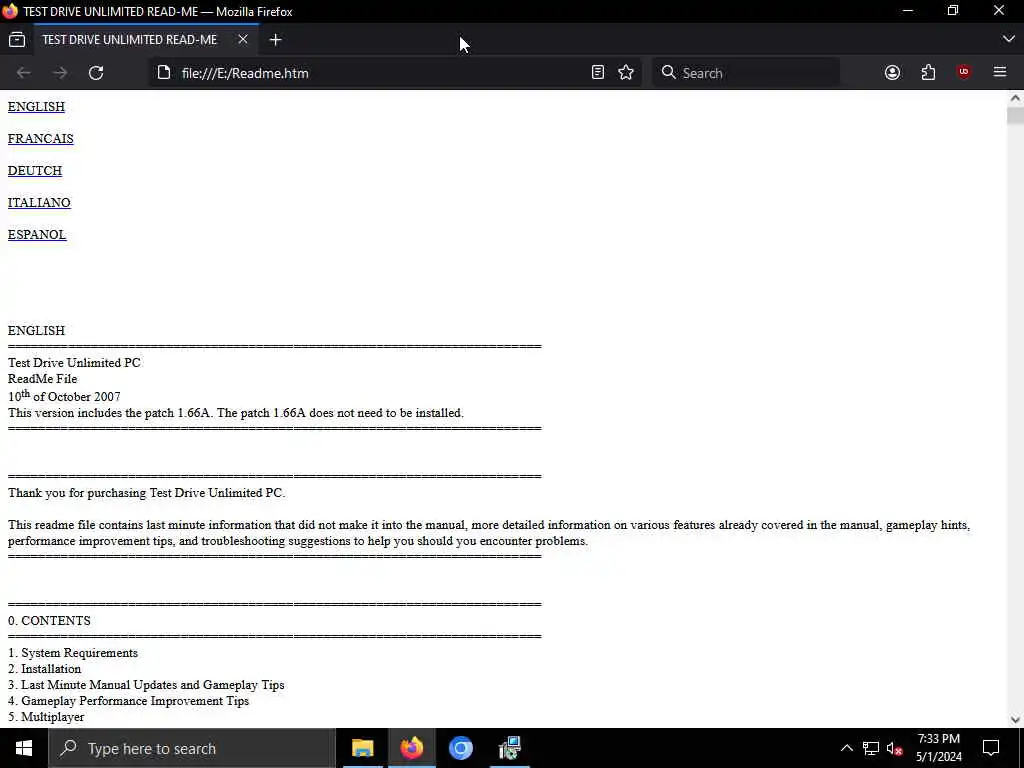This screenshot has height=768, width=1024.
Task: Click "Test Drive Unlimited PC" heading text
Action: pyautogui.click(x=74, y=362)
